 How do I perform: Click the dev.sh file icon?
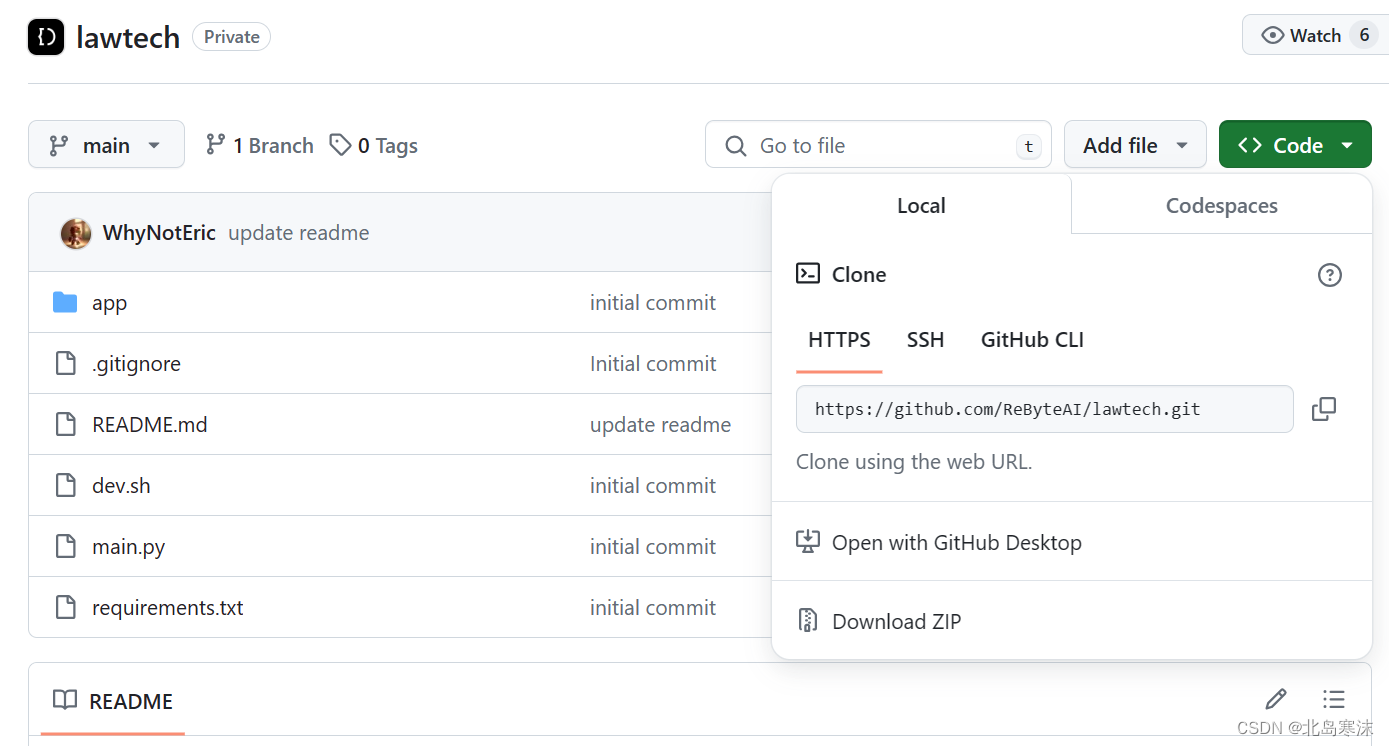(x=65, y=485)
